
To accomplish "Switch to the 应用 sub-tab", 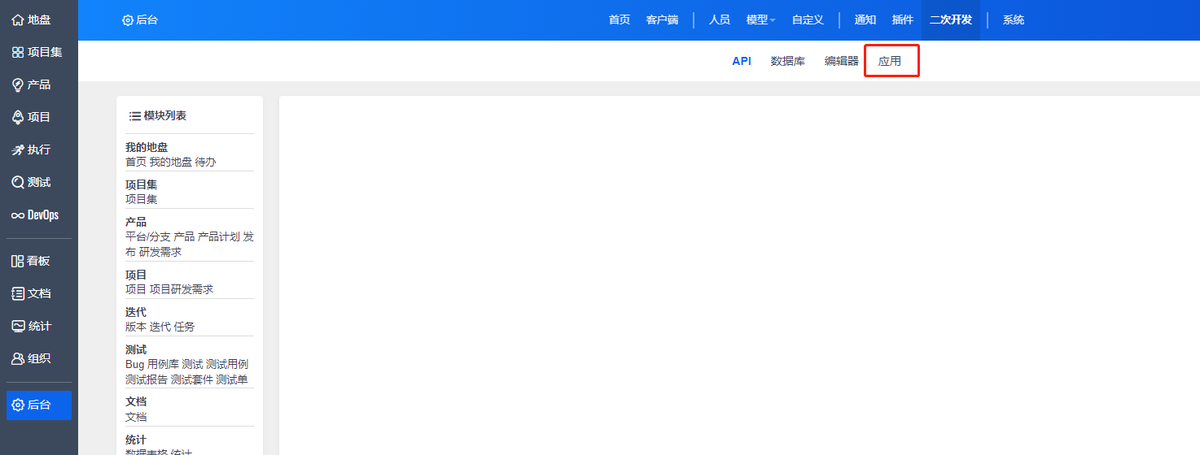I will coord(890,61).
